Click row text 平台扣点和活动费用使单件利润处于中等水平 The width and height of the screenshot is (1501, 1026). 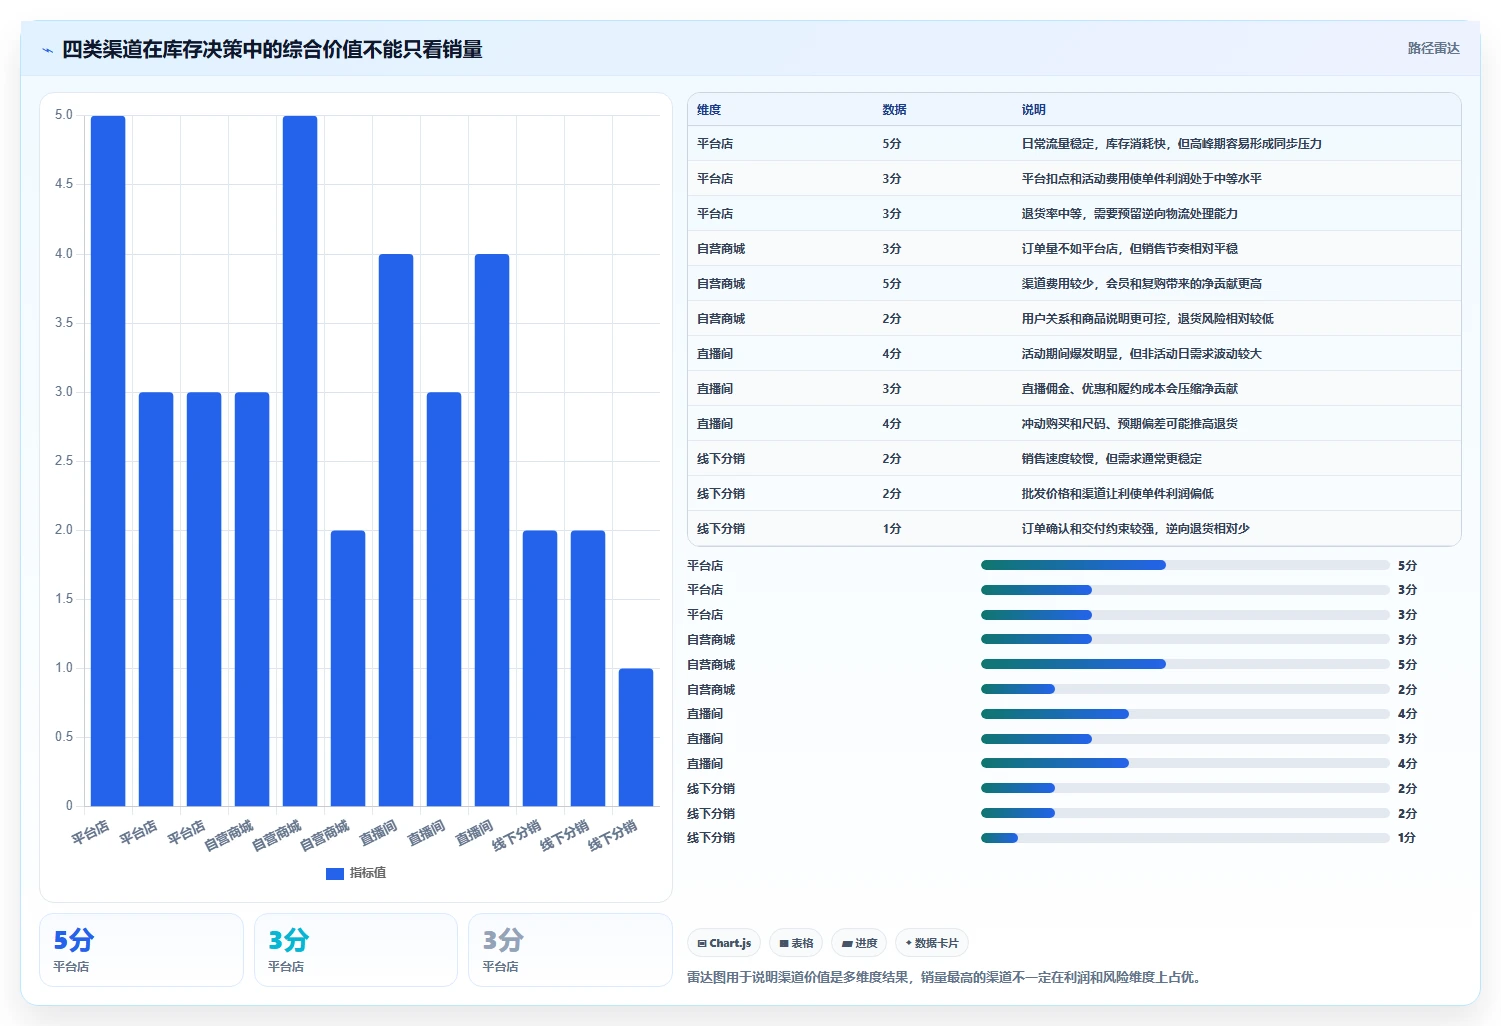[x=1141, y=179]
